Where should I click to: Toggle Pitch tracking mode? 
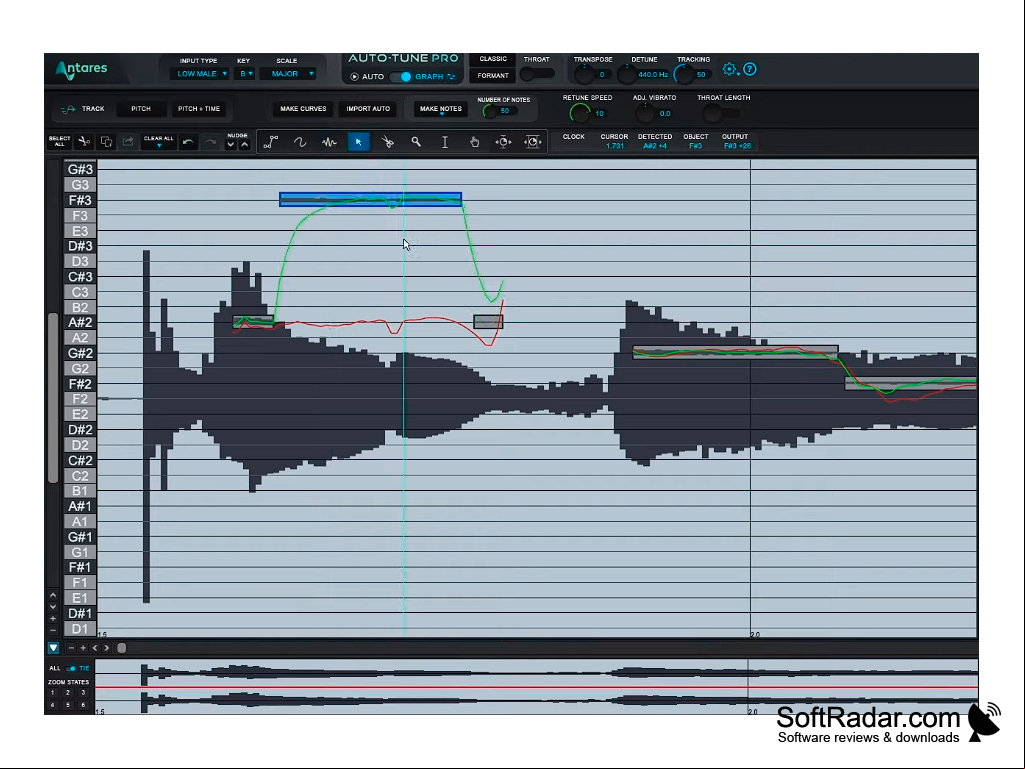[141, 109]
